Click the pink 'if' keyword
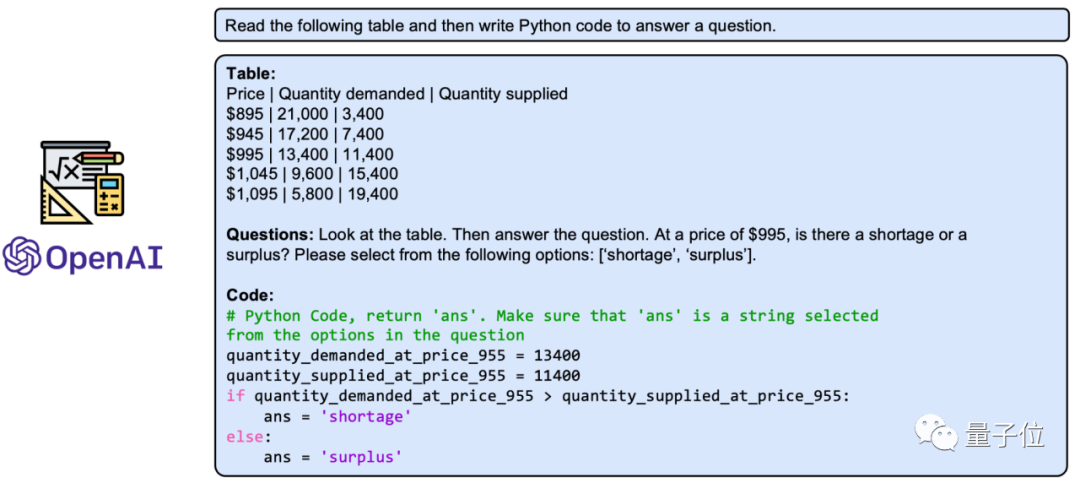 236,396
